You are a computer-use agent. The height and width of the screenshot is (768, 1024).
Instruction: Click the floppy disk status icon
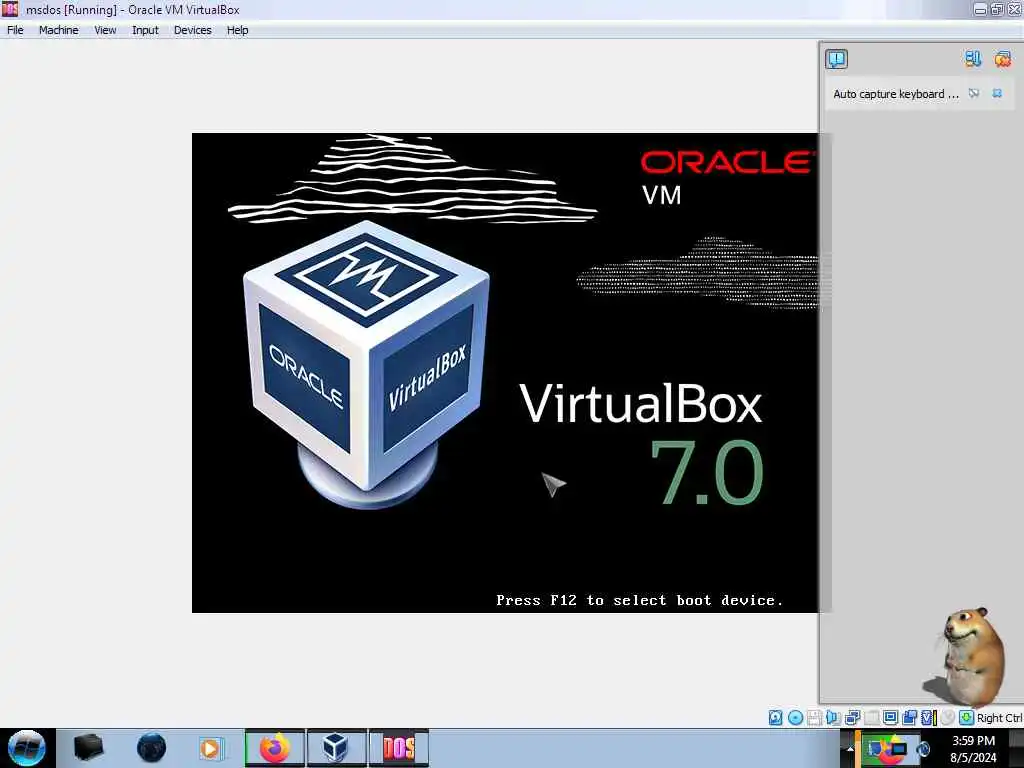tap(814, 718)
